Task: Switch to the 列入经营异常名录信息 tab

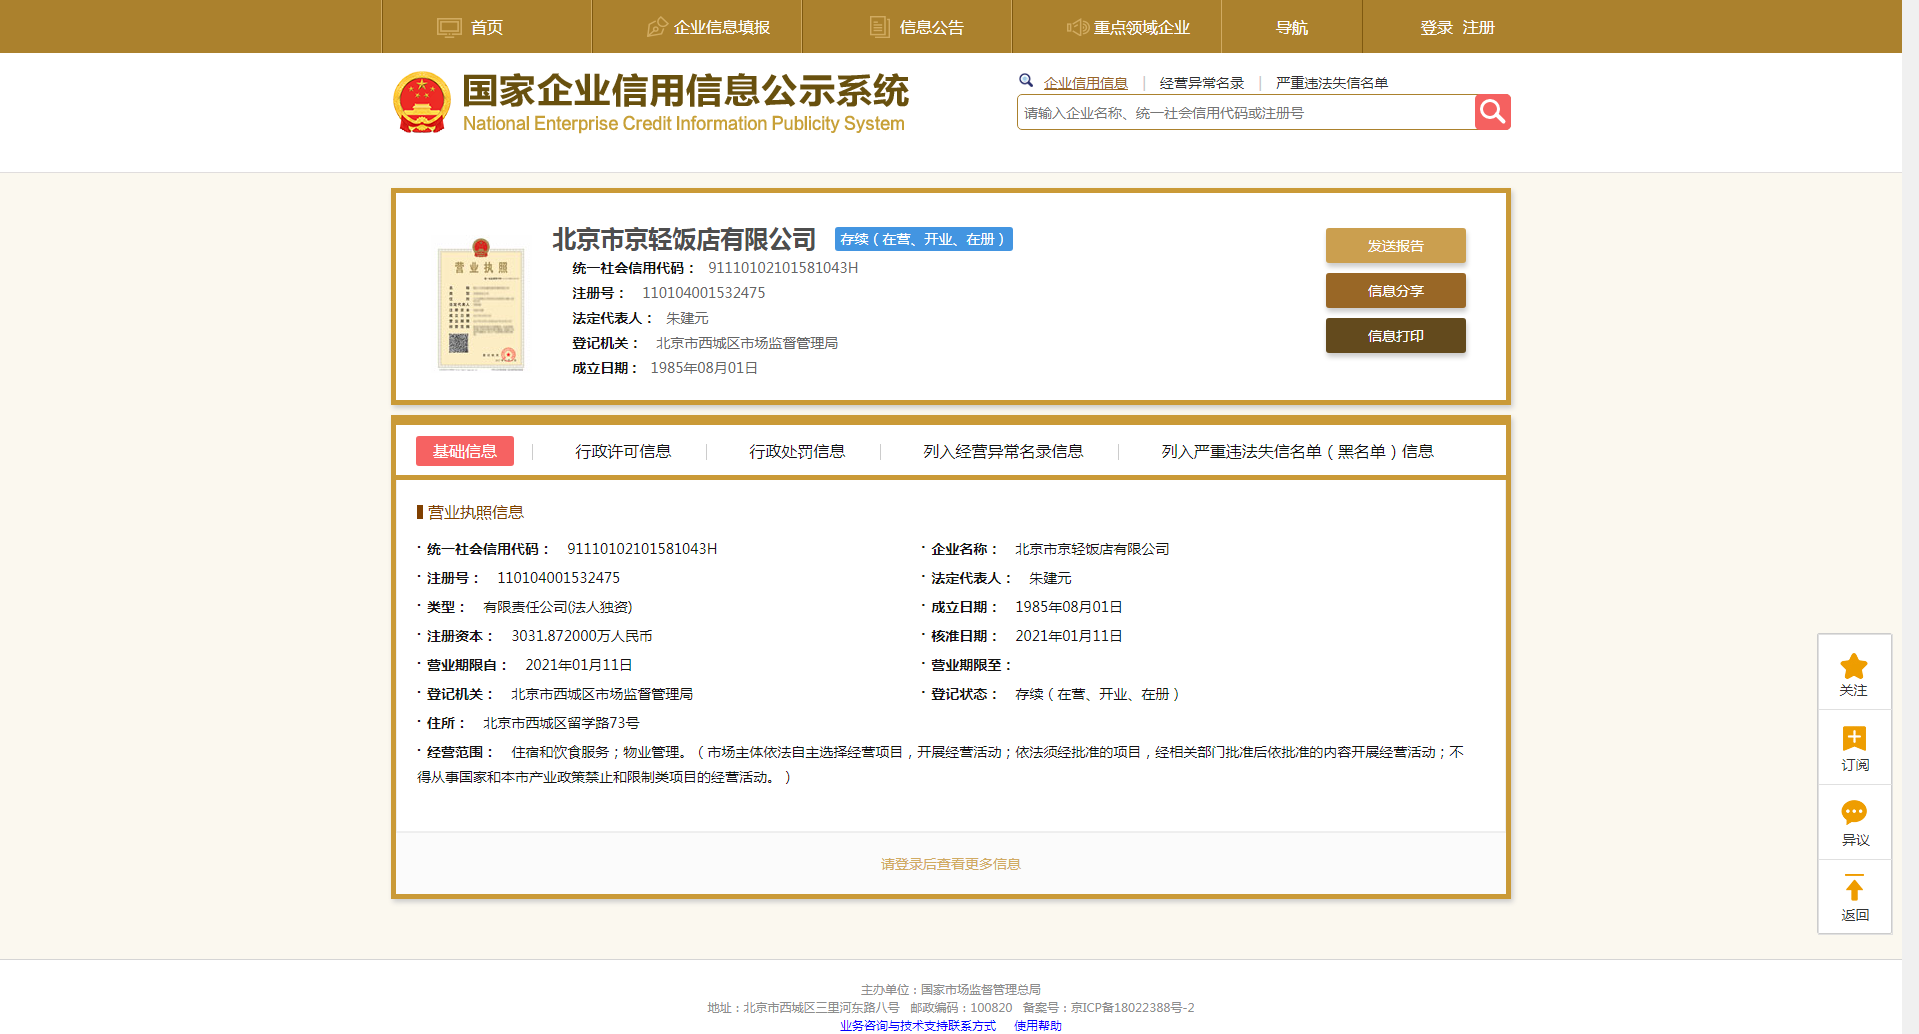Action: pos(1003,451)
